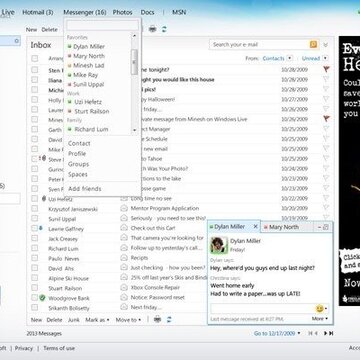Open the Messenger (16) menu
This screenshot has width=360, height=360.
click(x=85, y=12)
